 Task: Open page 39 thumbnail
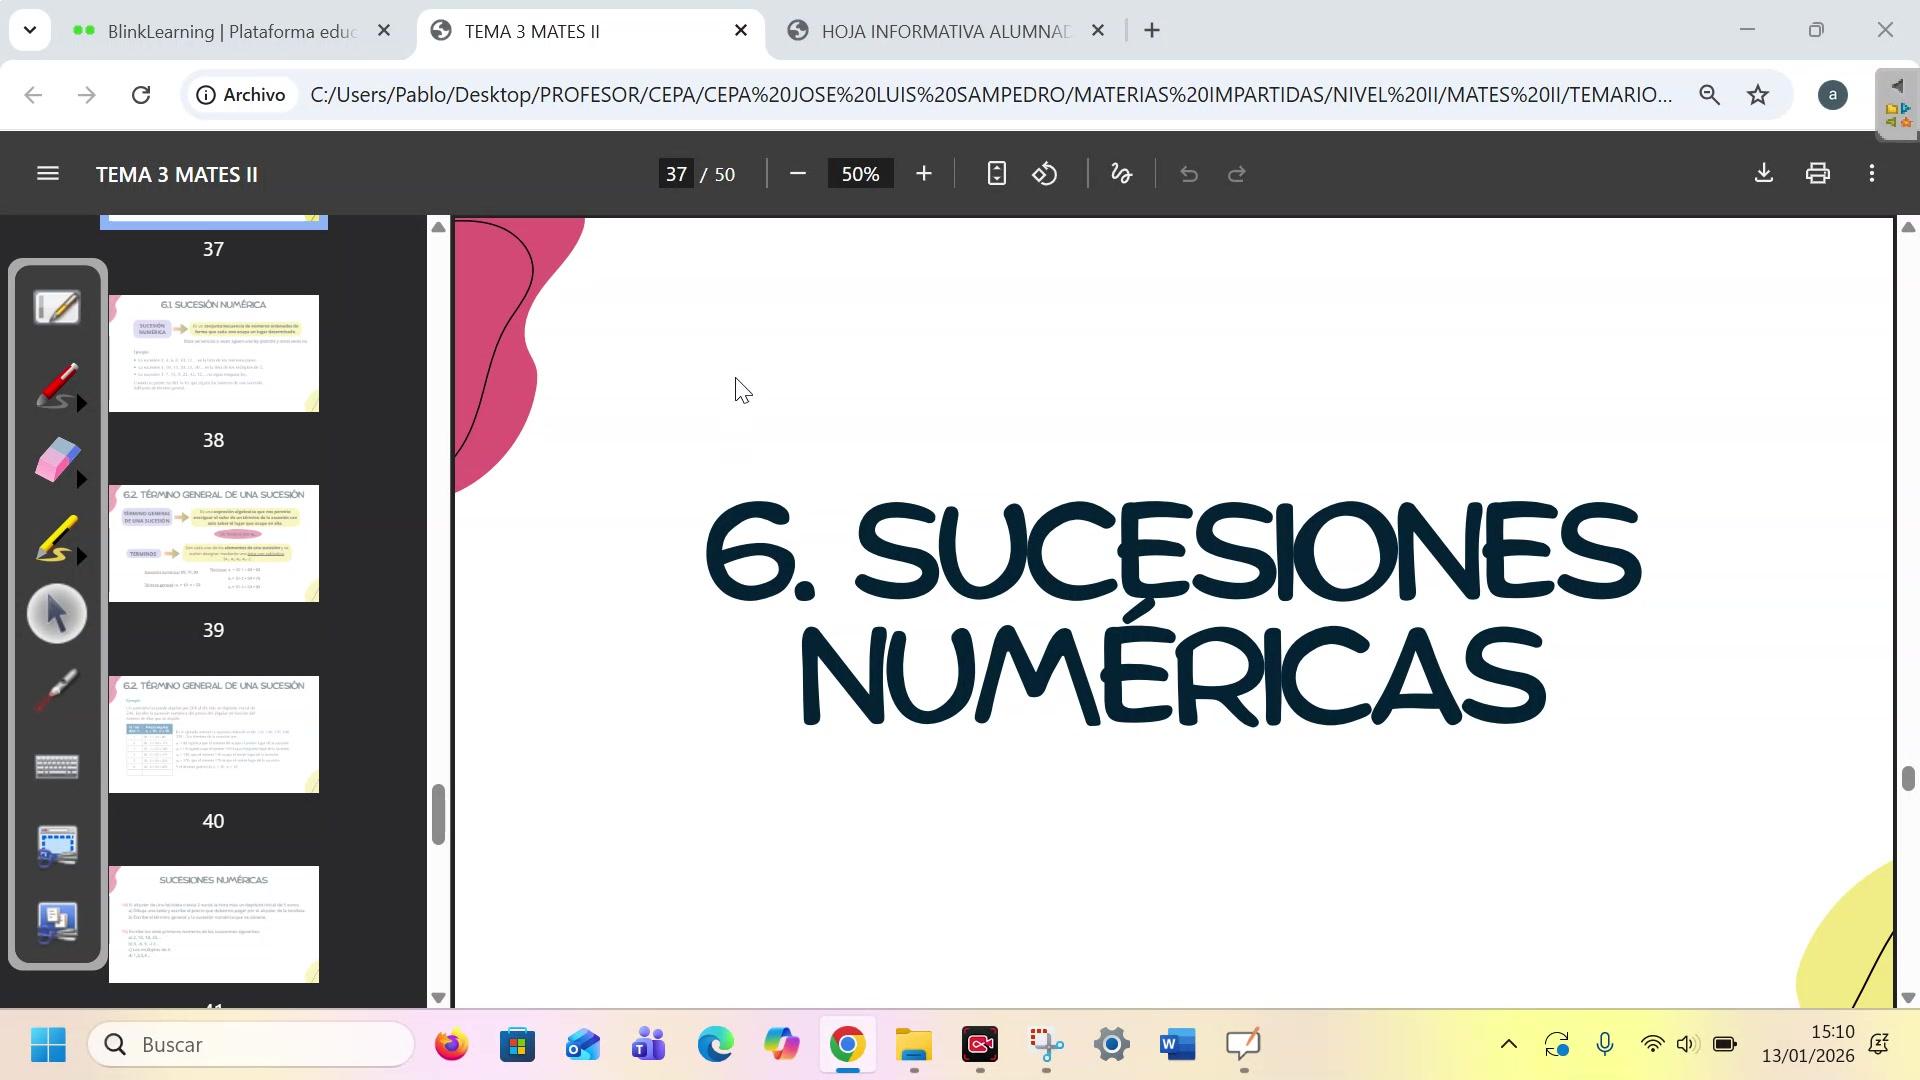pyautogui.click(x=213, y=544)
